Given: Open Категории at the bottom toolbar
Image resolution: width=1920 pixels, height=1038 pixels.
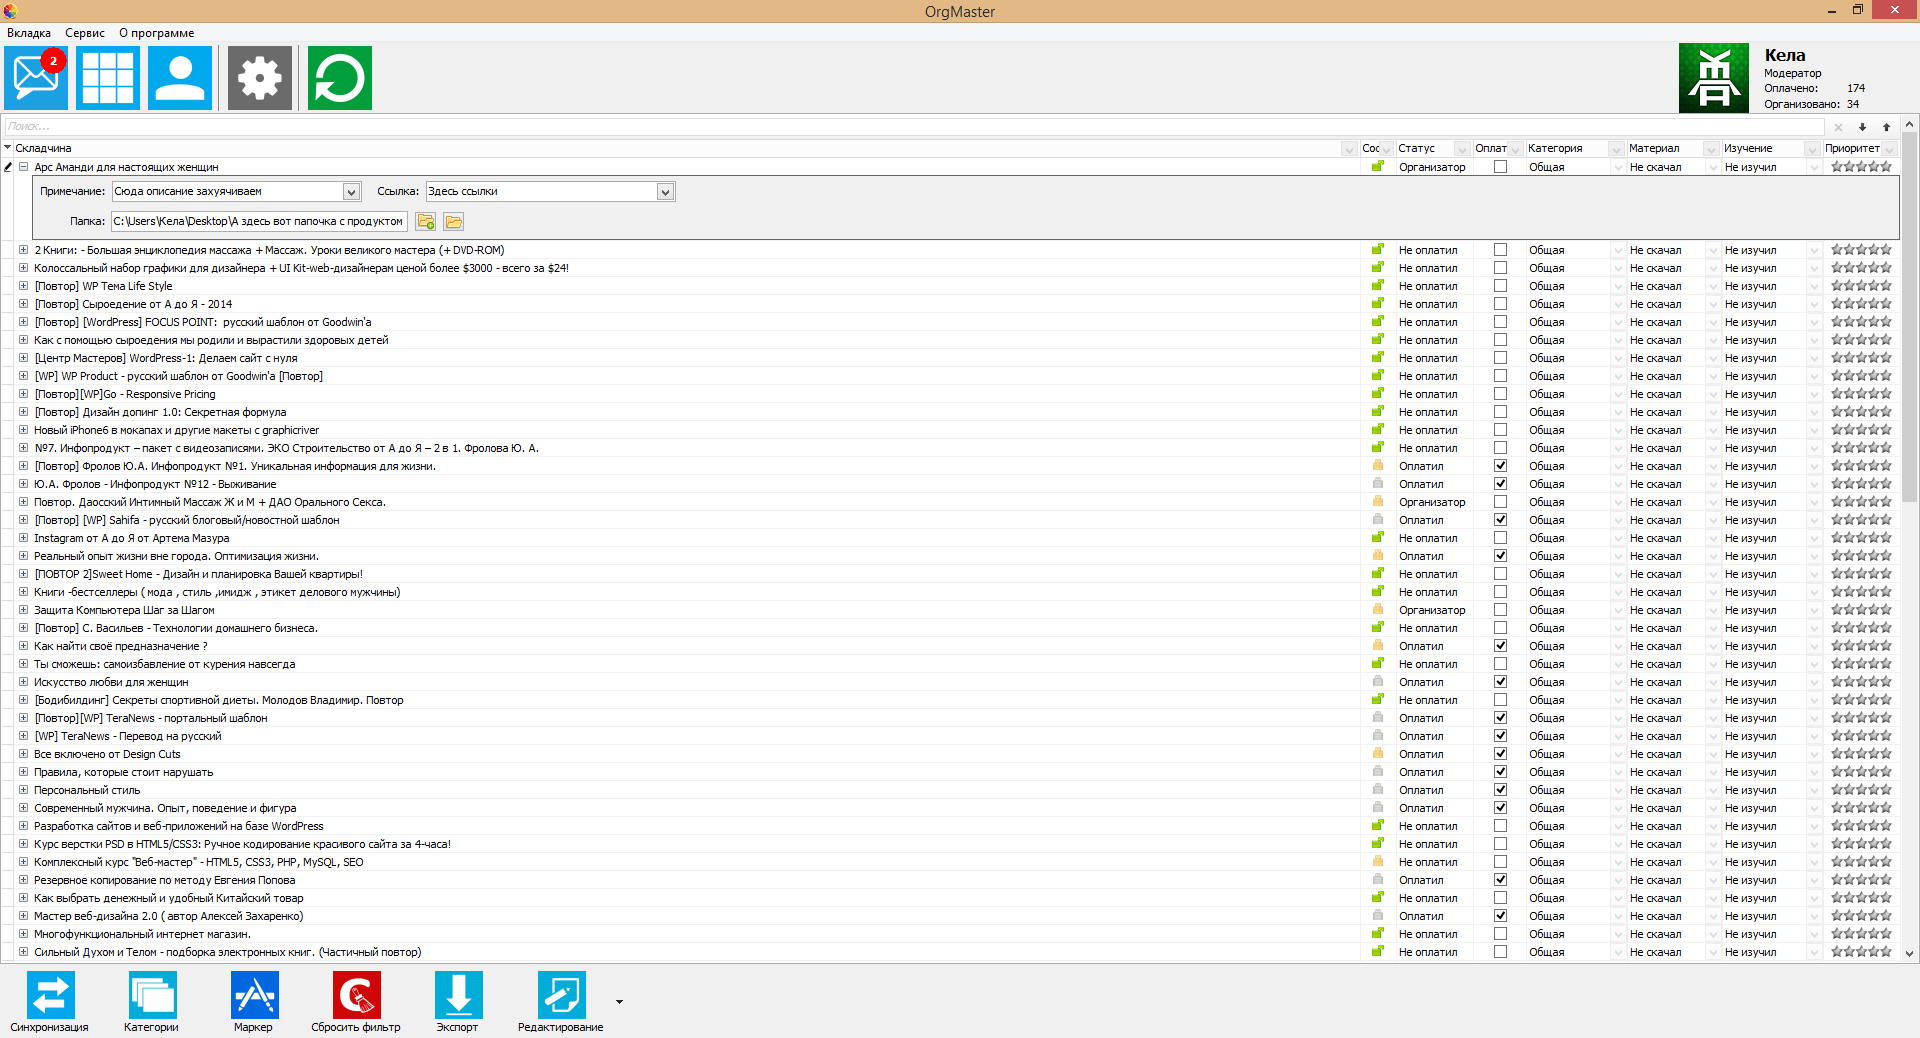Looking at the screenshot, I should pos(152,996).
